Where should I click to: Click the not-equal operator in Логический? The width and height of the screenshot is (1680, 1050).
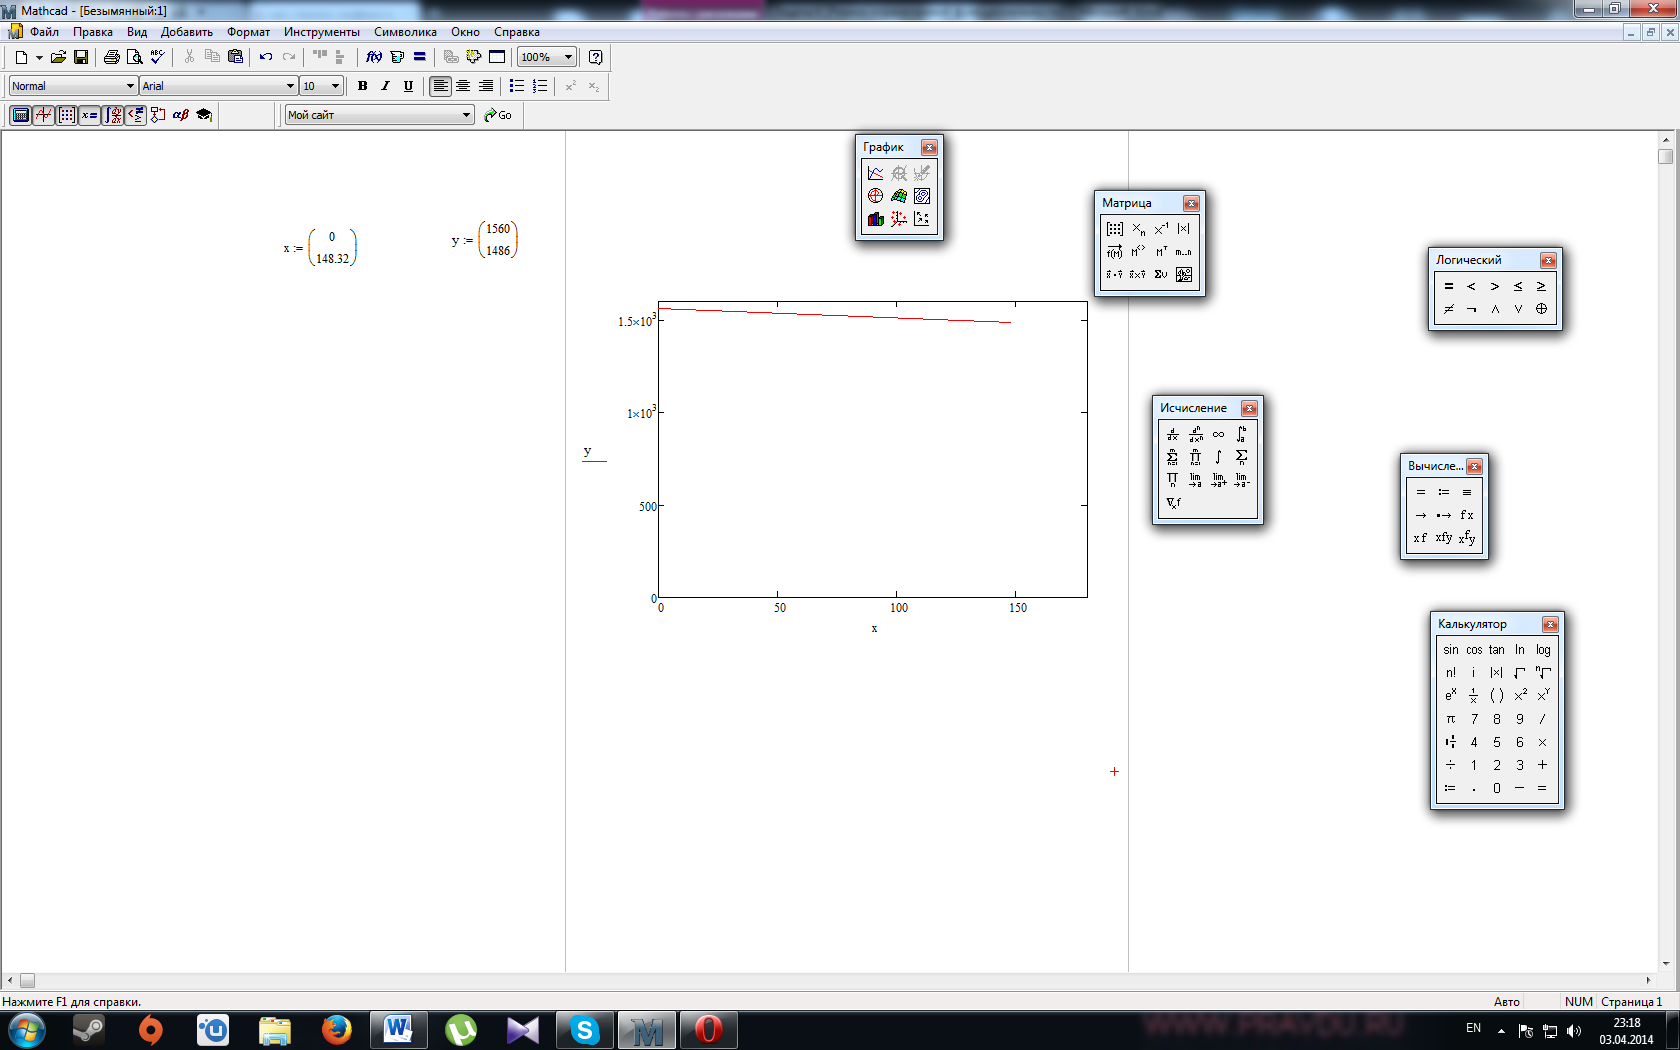1448,309
